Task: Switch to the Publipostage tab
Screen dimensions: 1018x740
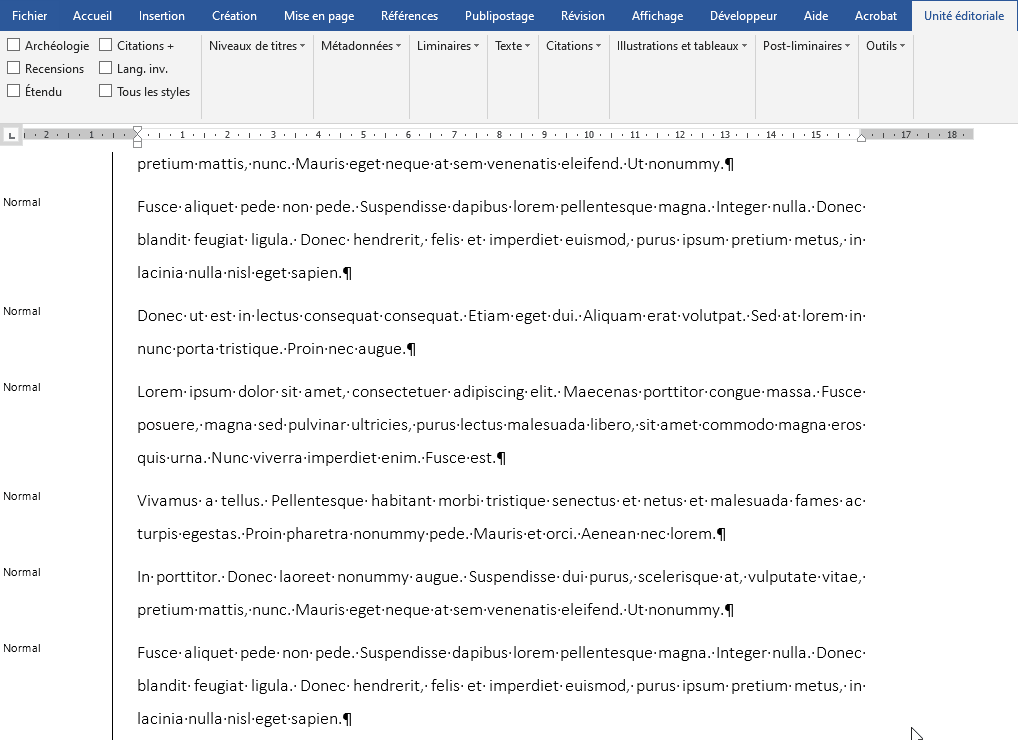Action: [x=499, y=16]
